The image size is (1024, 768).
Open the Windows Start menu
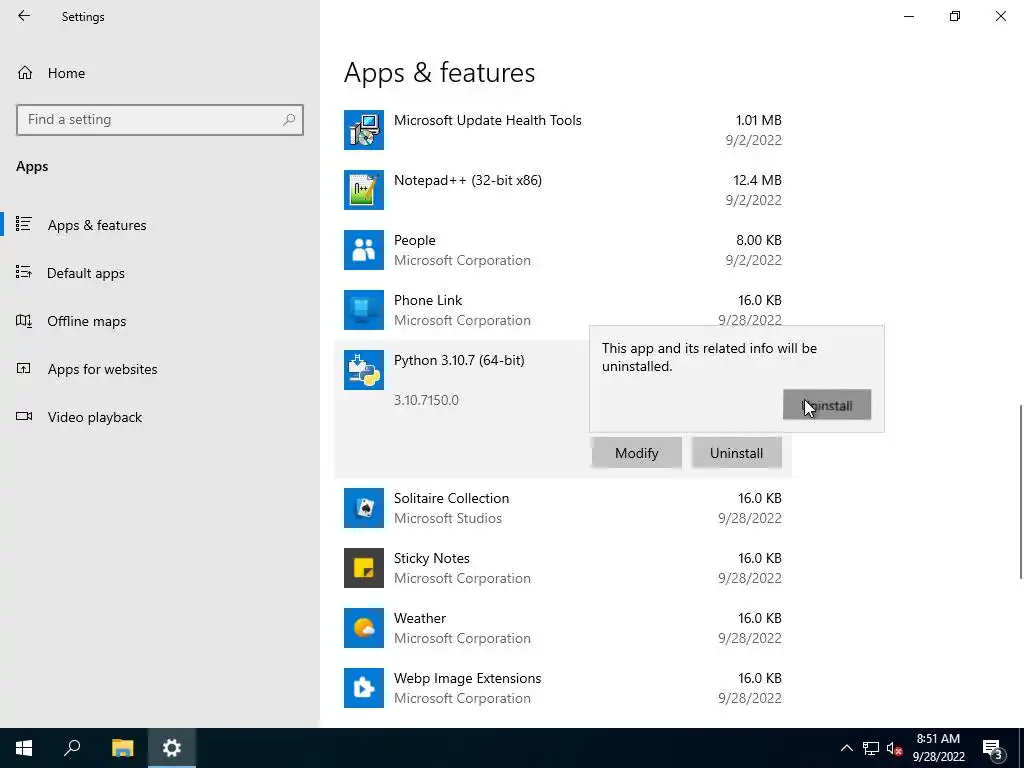tap(24, 748)
